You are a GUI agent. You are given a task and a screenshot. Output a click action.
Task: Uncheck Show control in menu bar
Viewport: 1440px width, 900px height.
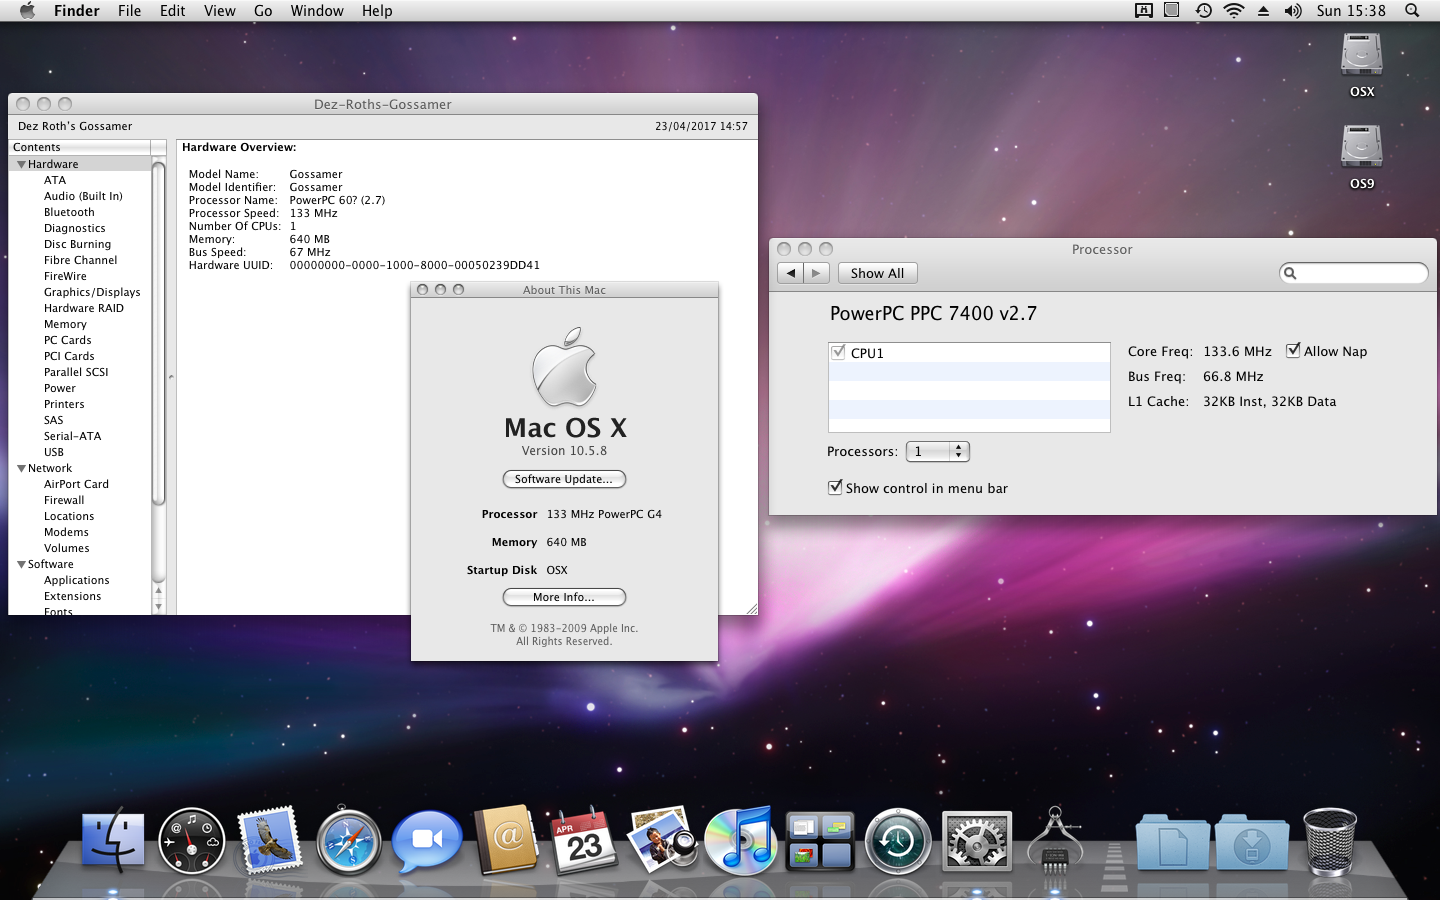(835, 488)
